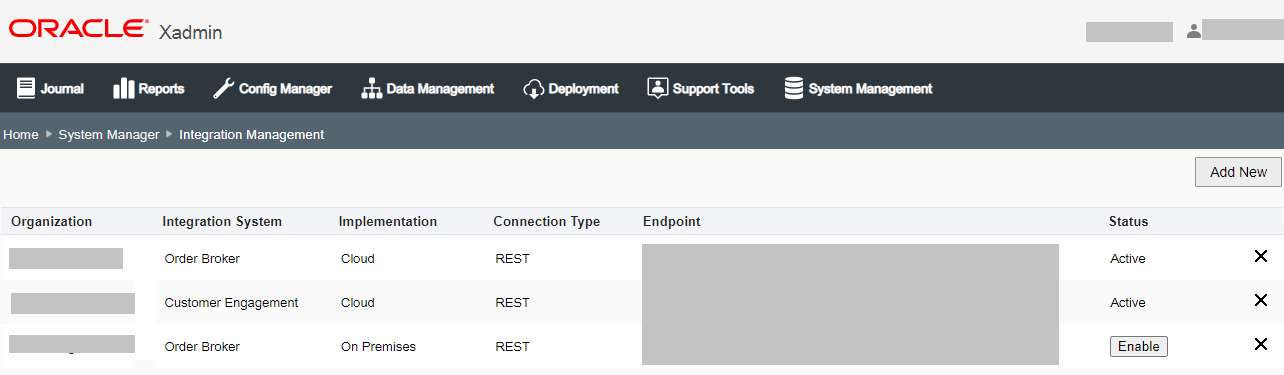Viewport: 1284px width, 375px height.
Task: Go to System Manager breadcrumb link
Action: 109,134
